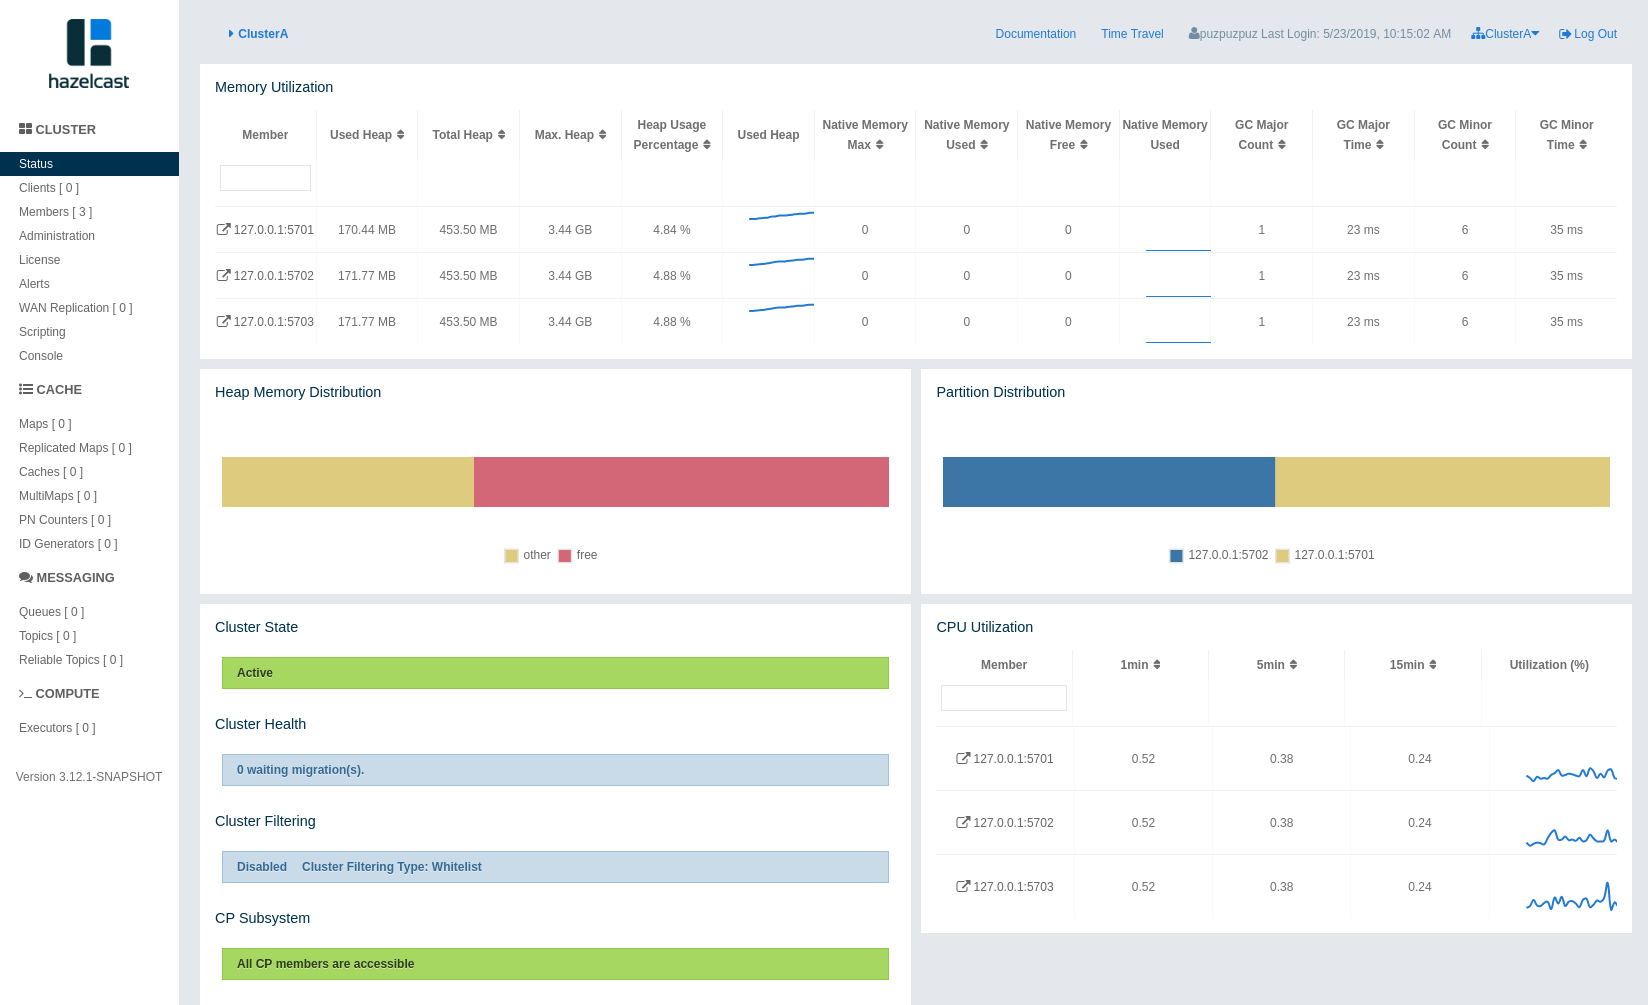Viewport: 1648px width, 1005px height.
Task: Open the Documentation link
Action: (1036, 34)
